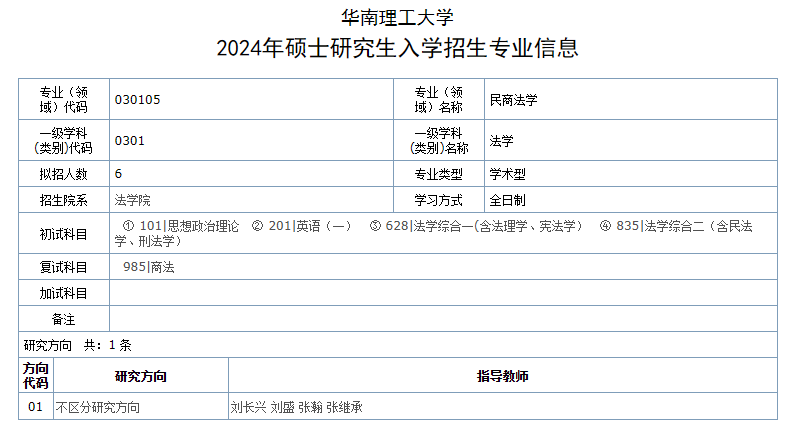Select the first-level discipline code 0301
Screen dimensions: 790x427
[130, 141]
